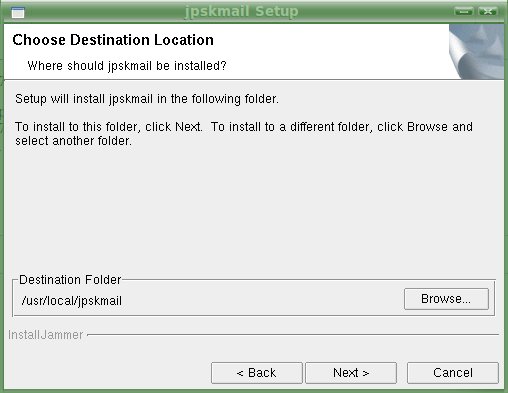Screen dimensions: 508x393
Task: Click the "select another folder." text line
Action: (73, 141)
